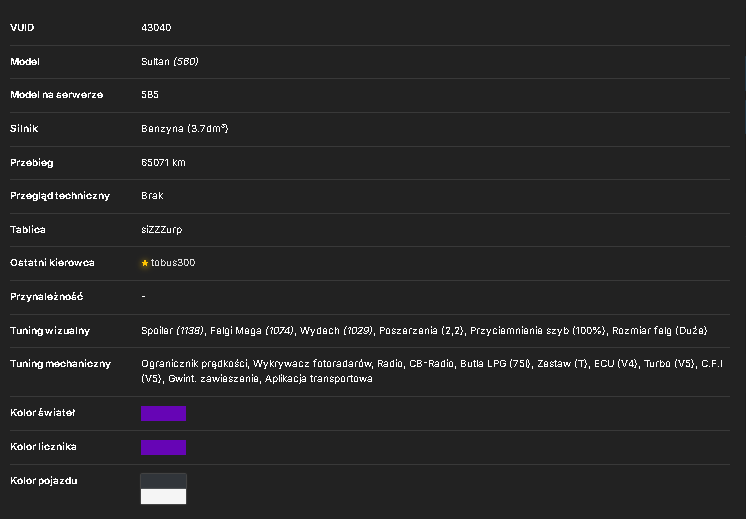Click the VUID value 43040
746x519 pixels.
[x=156, y=28]
